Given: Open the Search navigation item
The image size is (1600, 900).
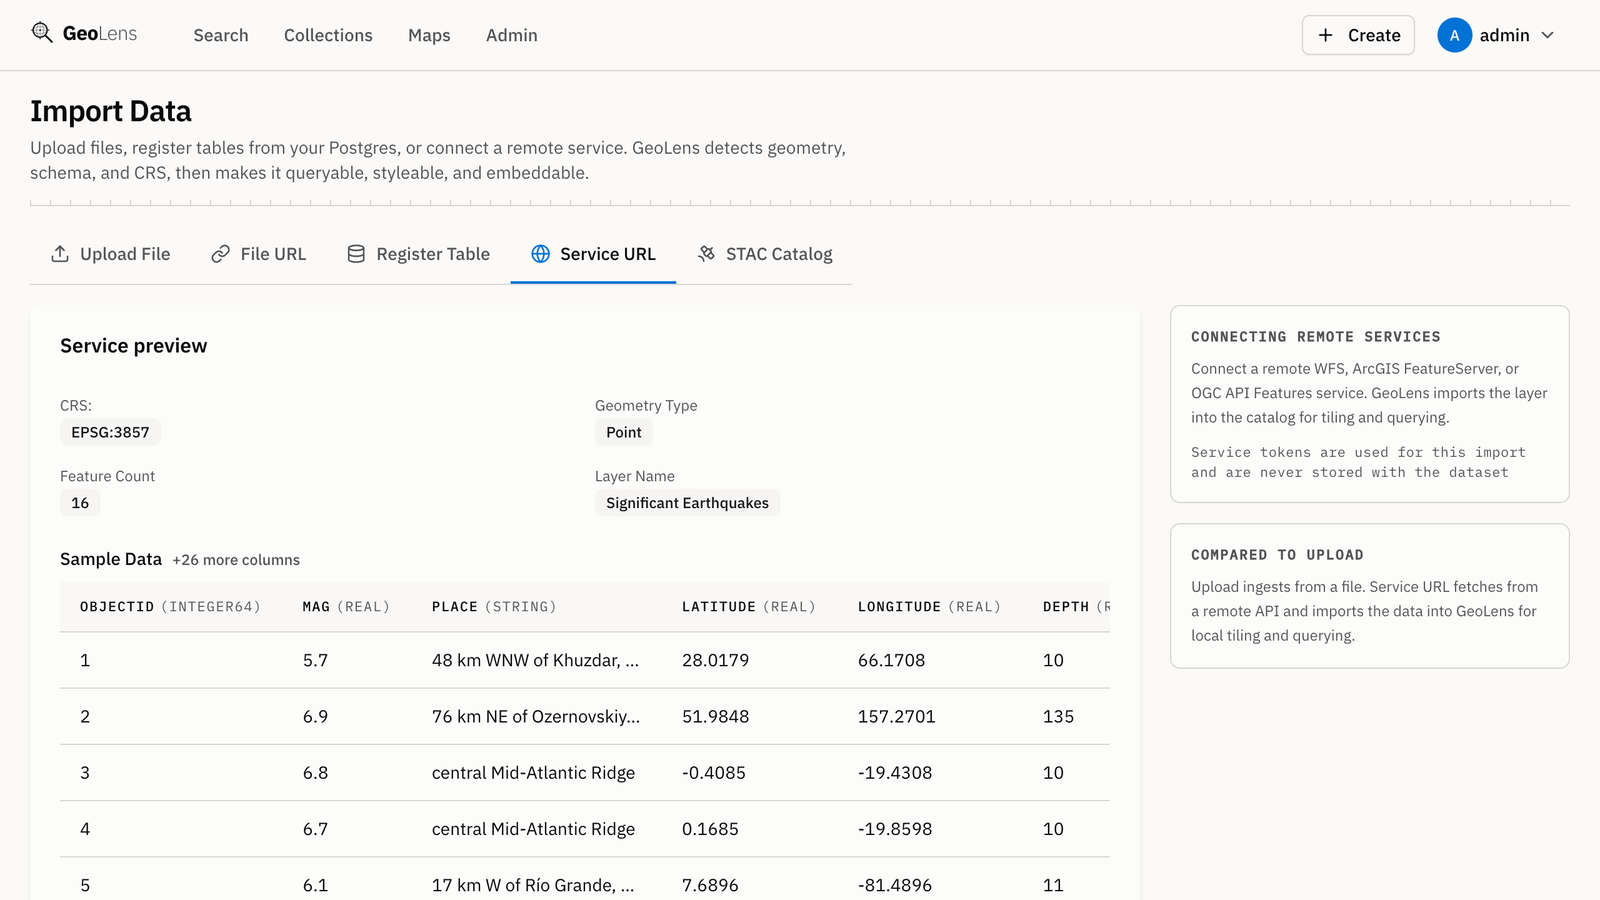Looking at the screenshot, I should (x=221, y=35).
